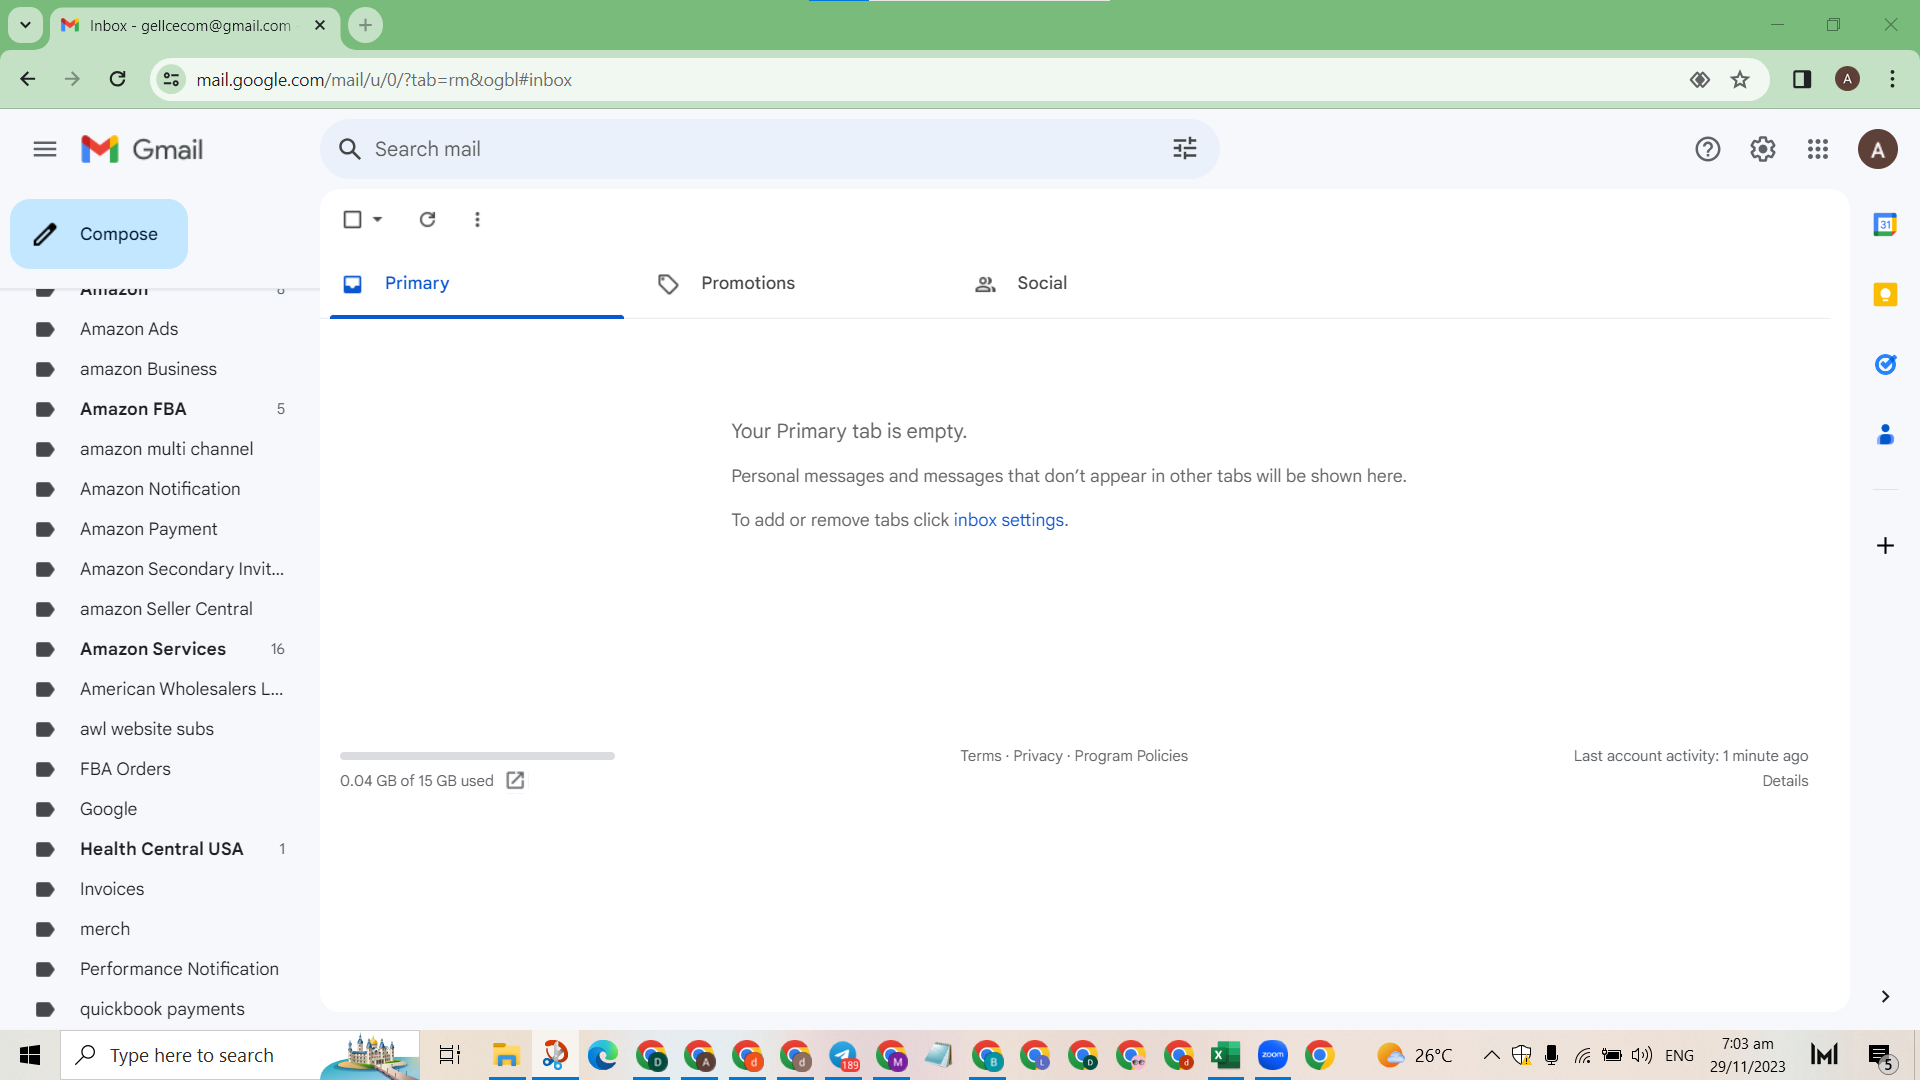Open the Terms link
The height and width of the screenshot is (1080, 1920).
pyautogui.click(x=980, y=756)
